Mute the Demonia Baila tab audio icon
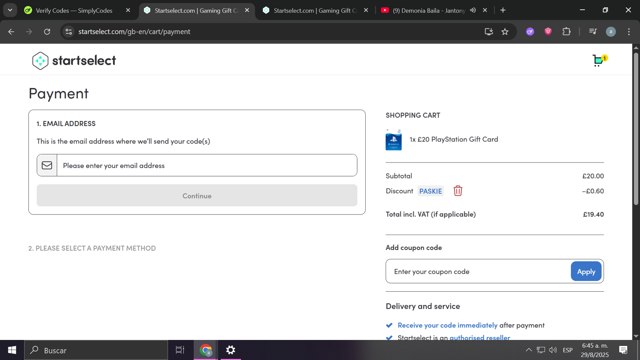 pos(473,10)
